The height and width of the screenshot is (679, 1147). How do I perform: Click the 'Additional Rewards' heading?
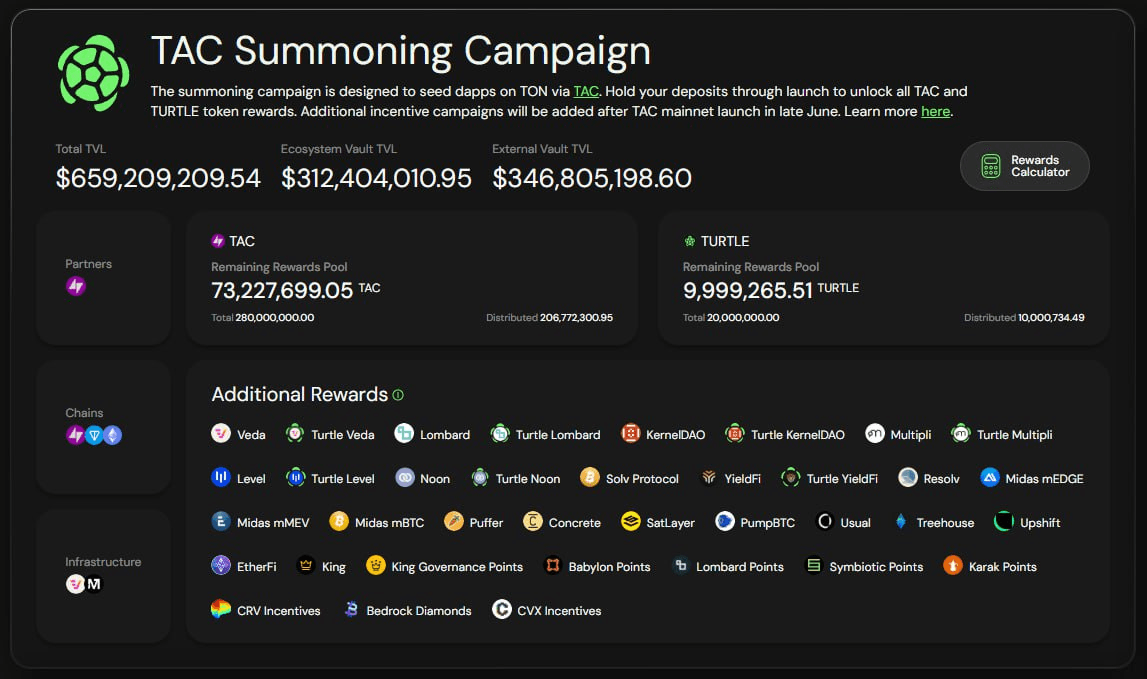[299, 394]
